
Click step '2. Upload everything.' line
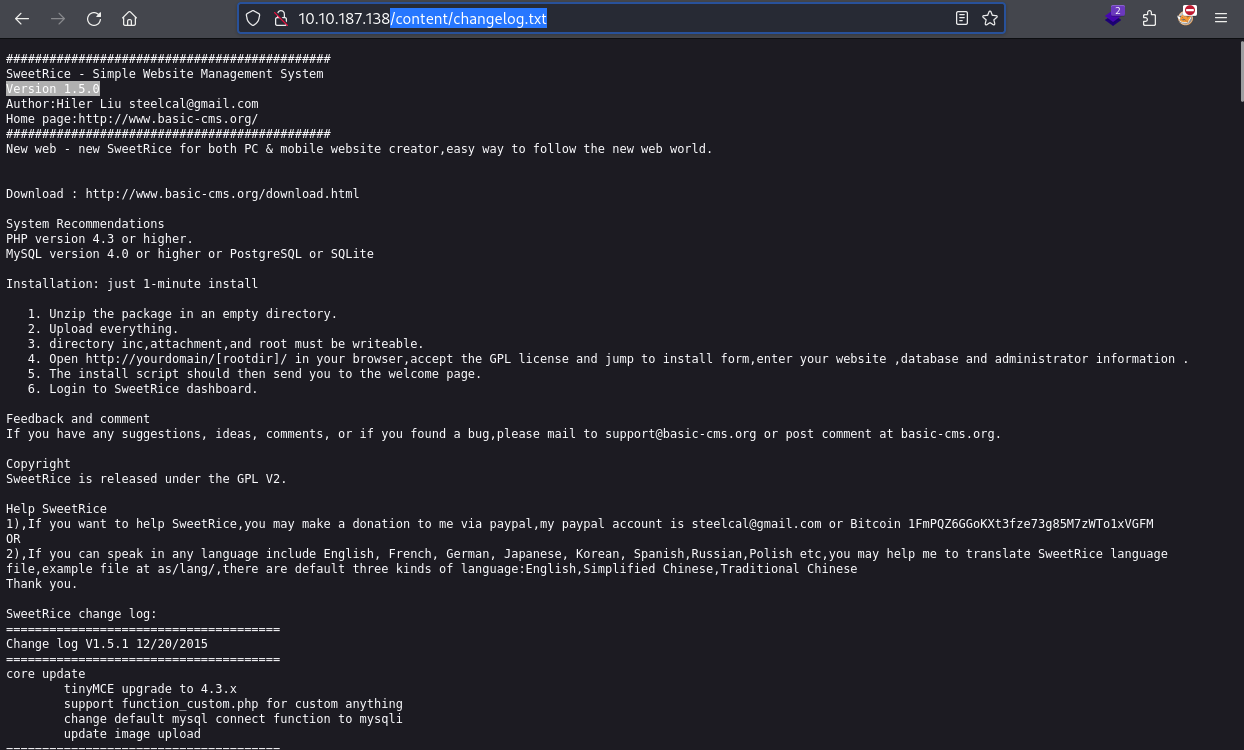click(x=103, y=329)
